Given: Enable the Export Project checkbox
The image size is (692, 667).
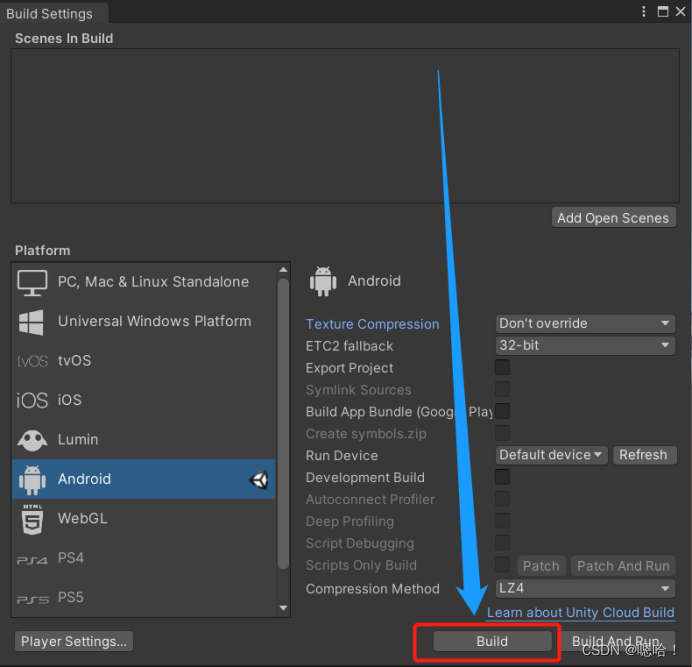Looking at the screenshot, I should click(x=502, y=367).
